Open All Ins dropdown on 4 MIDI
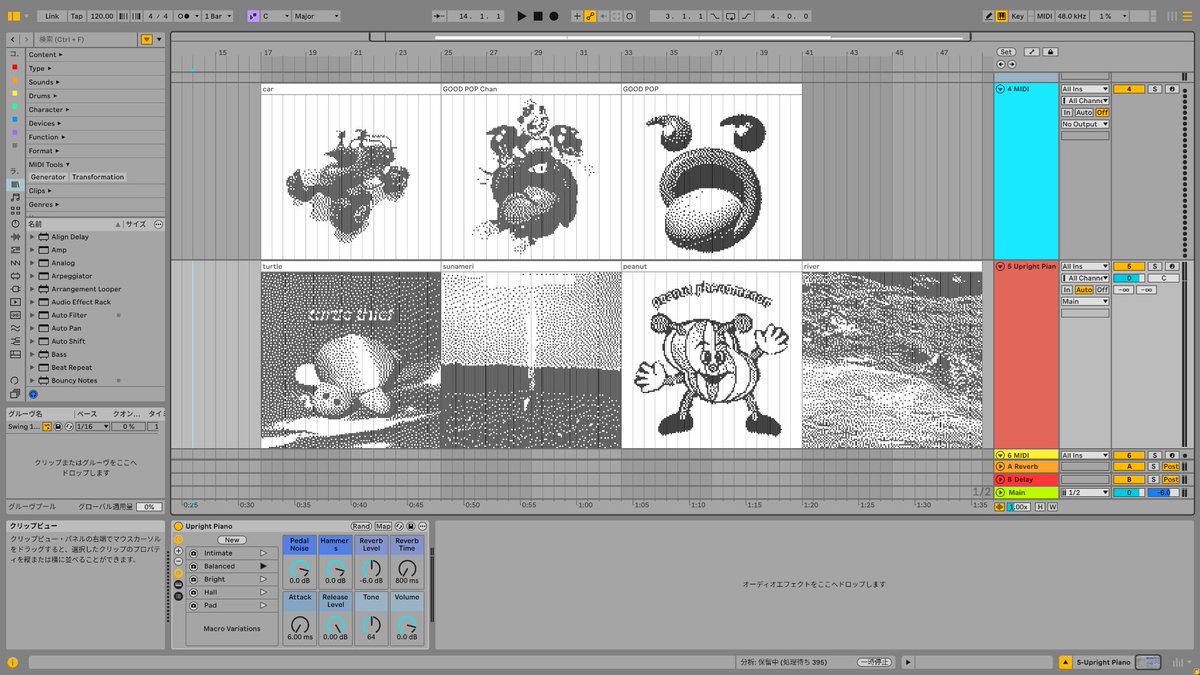The image size is (1200, 675). coord(1085,89)
